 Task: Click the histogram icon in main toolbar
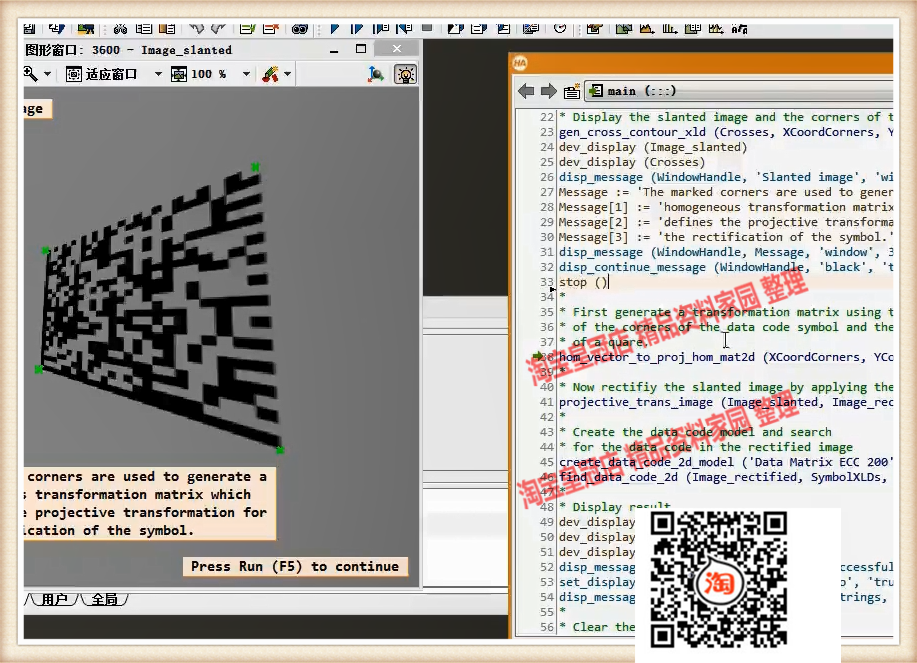pos(646,28)
